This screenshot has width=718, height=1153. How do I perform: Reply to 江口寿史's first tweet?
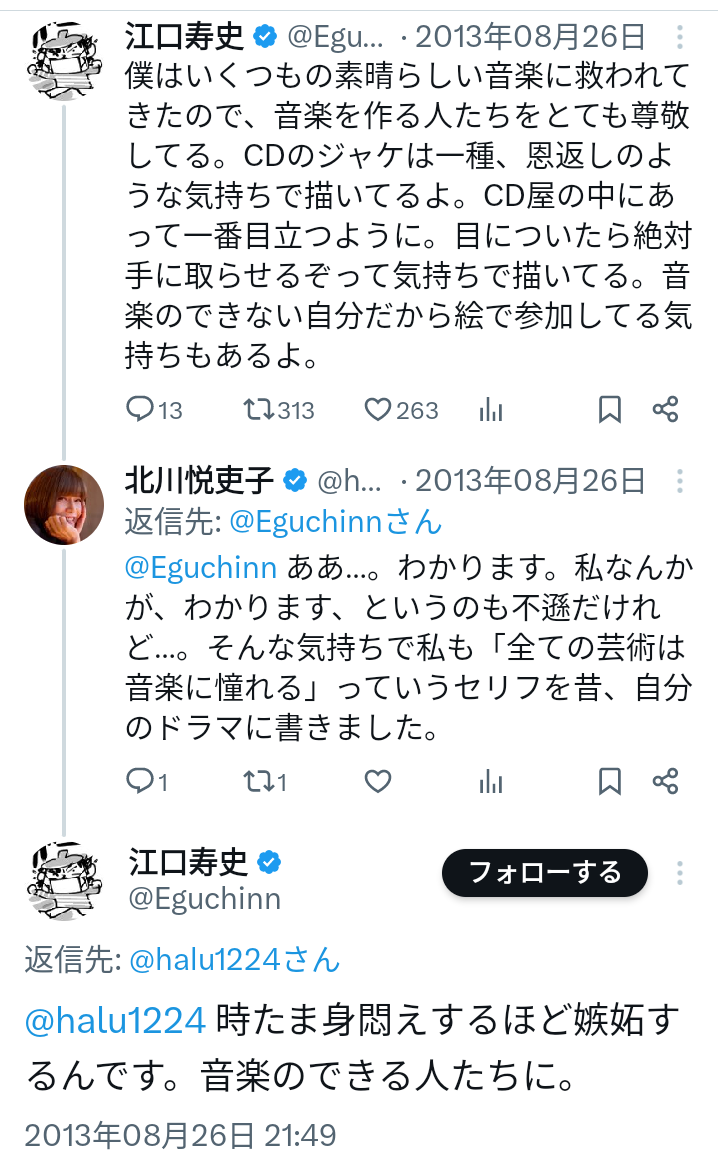coord(141,409)
